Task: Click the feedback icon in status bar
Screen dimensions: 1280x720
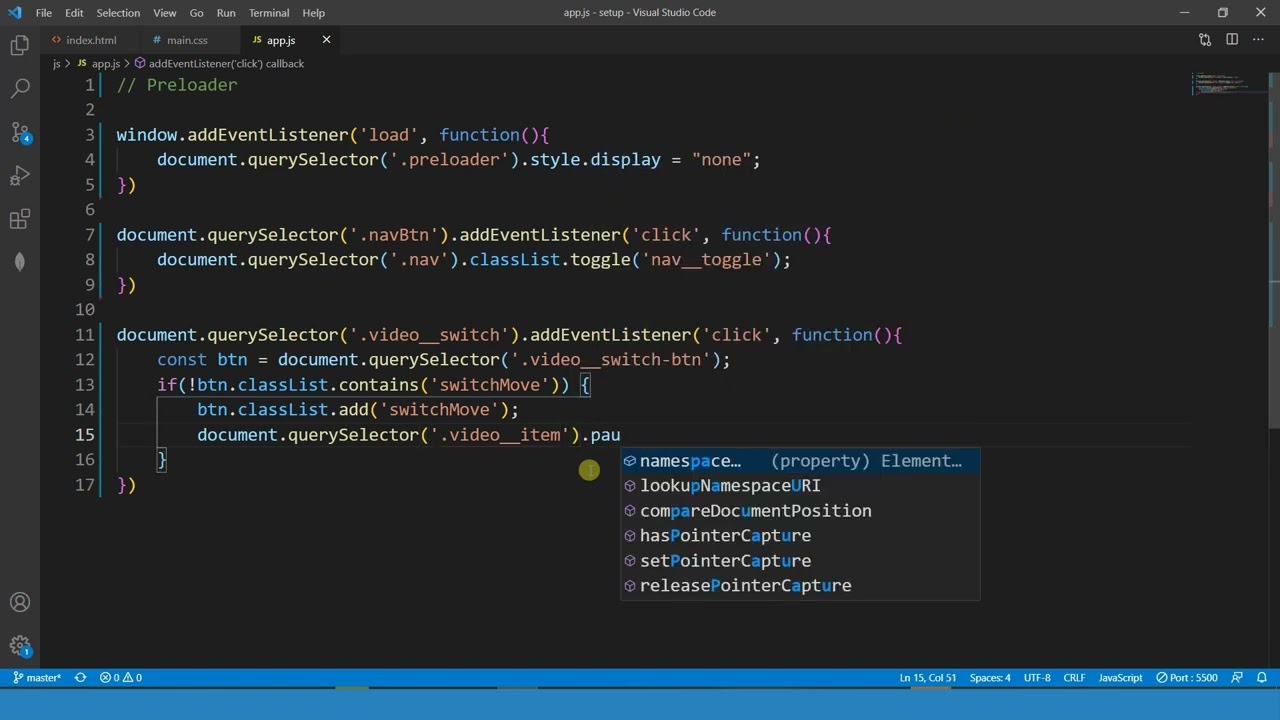Action: pyautogui.click(x=1238, y=678)
